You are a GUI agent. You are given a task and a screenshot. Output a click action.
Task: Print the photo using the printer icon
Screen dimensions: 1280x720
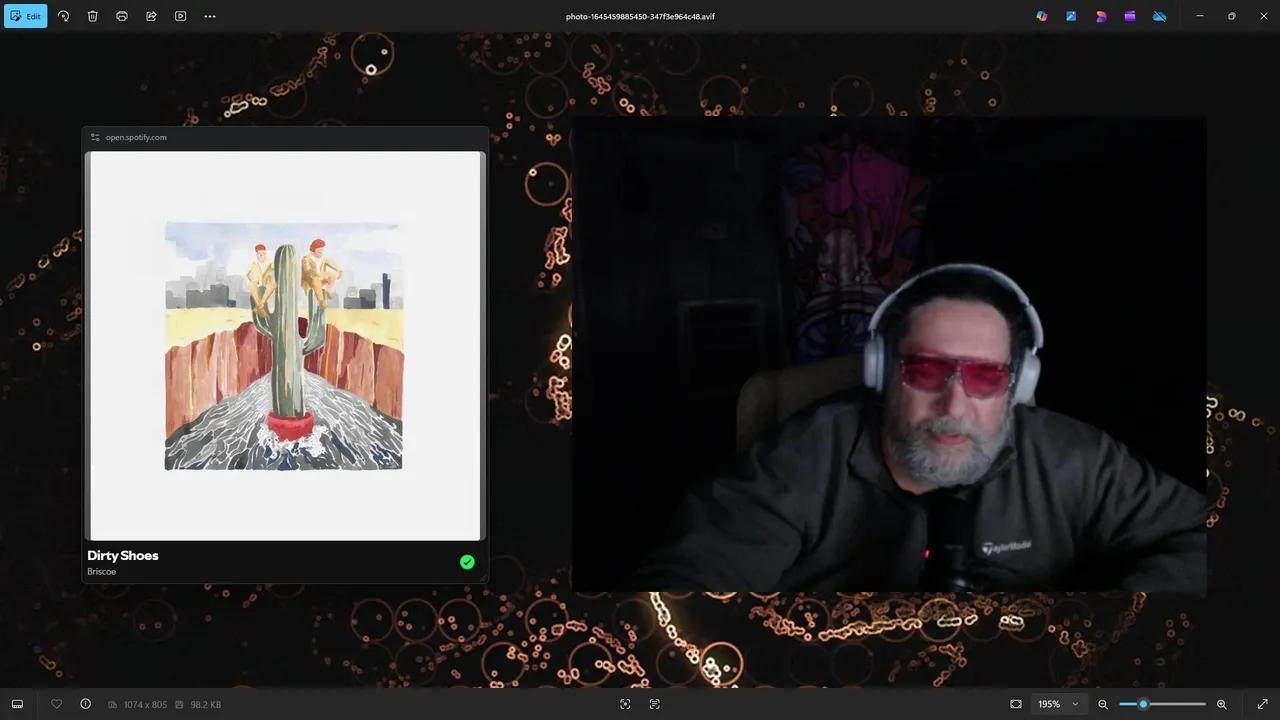coord(122,16)
